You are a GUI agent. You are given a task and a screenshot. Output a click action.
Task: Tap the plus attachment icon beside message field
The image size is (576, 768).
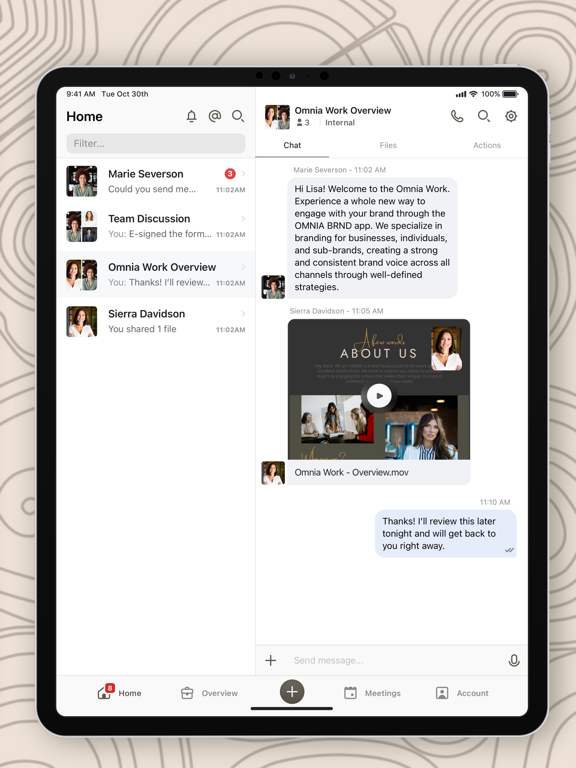click(270, 660)
